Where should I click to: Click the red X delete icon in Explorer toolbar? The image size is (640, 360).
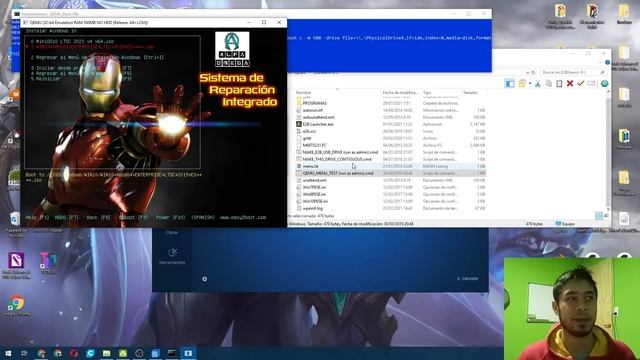pos(570,84)
